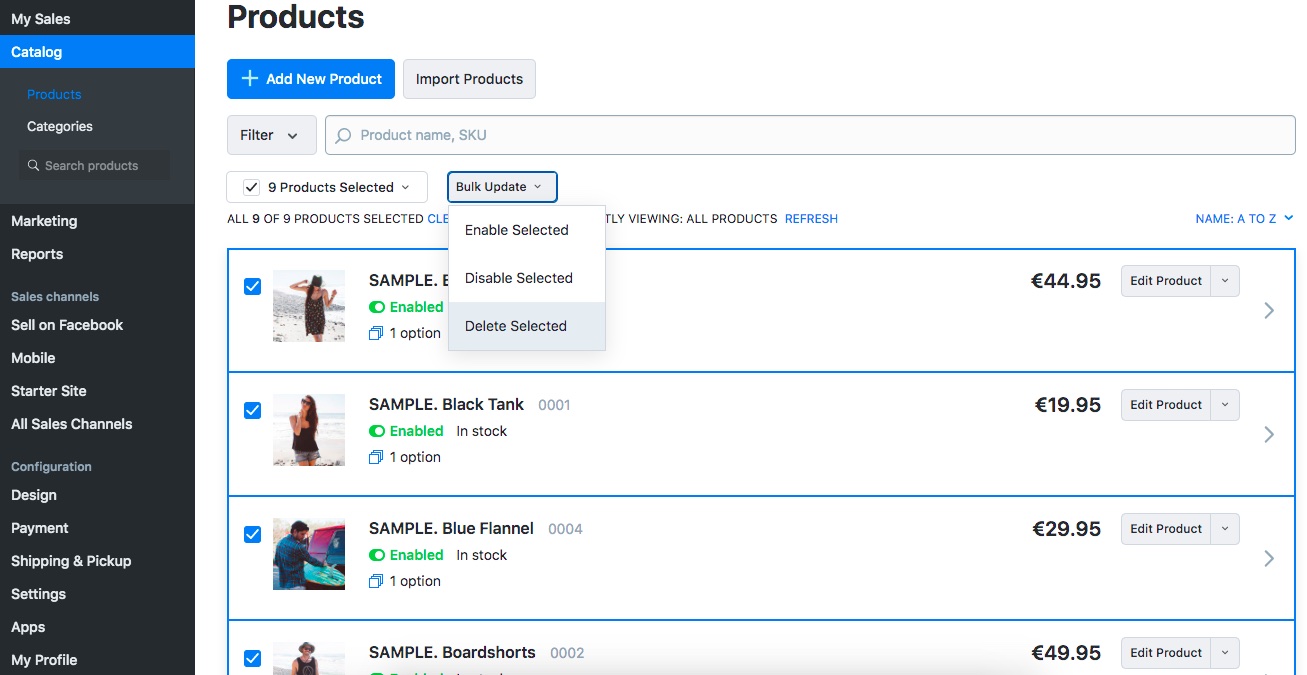The height and width of the screenshot is (675, 1307).
Task: Uncheck the SAMPLE. Blue Flannel checkbox
Action: [x=253, y=534]
